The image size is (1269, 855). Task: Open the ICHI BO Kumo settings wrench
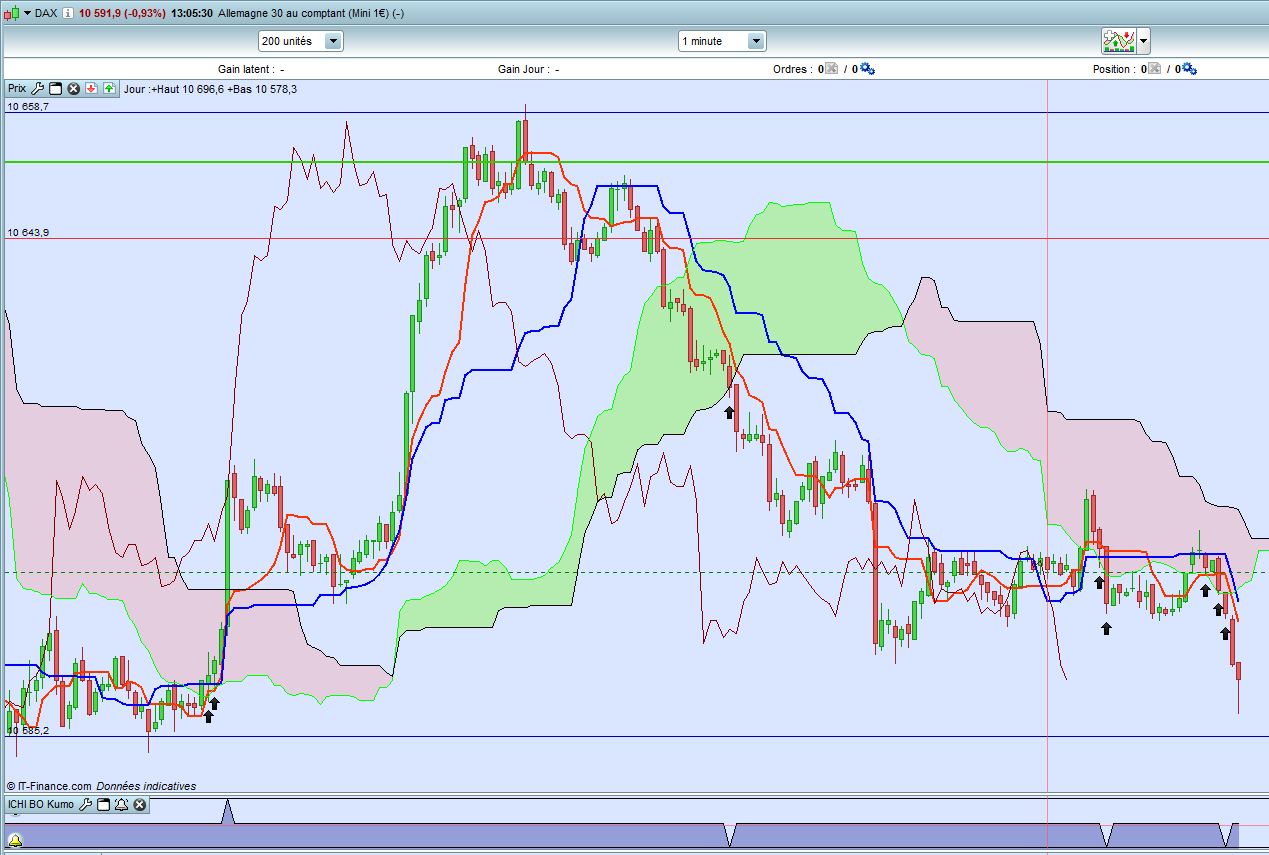click(85, 804)
